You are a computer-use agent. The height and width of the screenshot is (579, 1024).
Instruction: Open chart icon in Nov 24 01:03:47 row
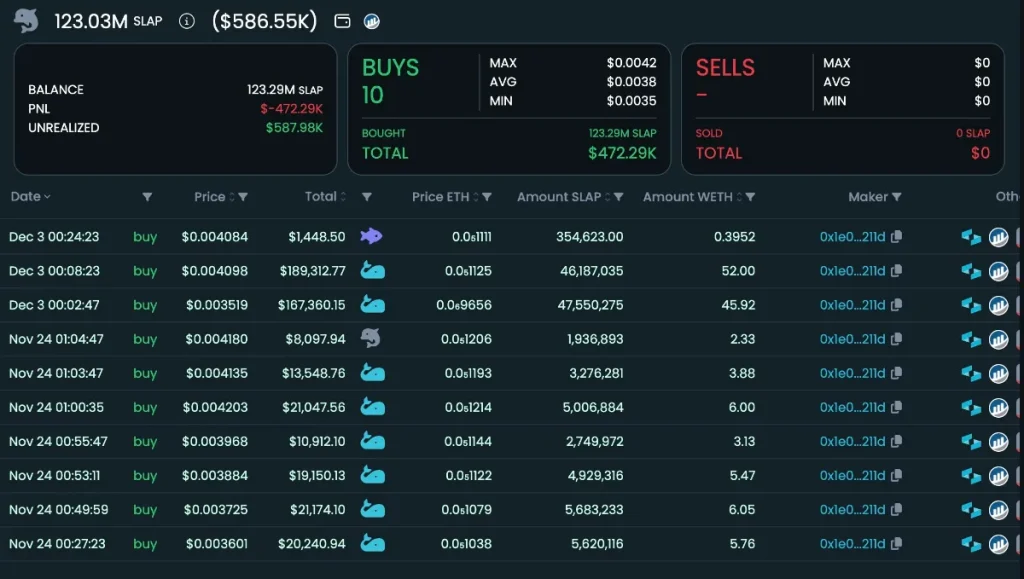(999, 373)
